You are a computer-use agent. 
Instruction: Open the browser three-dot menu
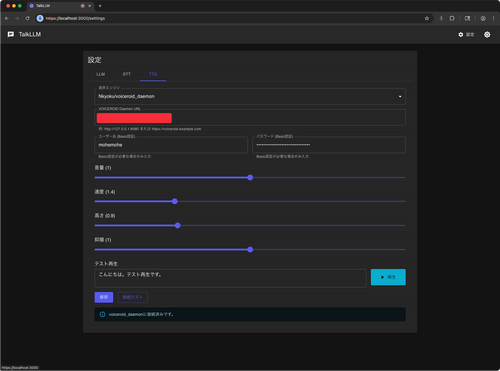click(494, 18)
